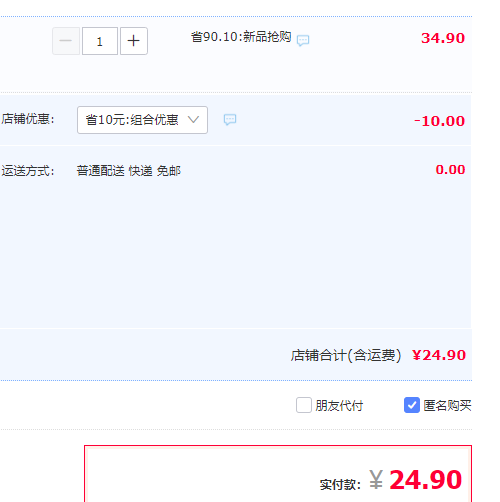Click the 店铺合计 ¥24.90 subtotal
Viewport: 500px width, 502px height.
click(x=439, y=355)
